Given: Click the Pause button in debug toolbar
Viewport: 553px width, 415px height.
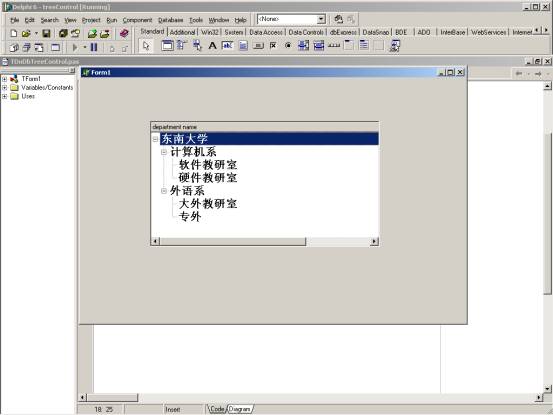Looking at the screenshot, I should [x=94, y=47].
